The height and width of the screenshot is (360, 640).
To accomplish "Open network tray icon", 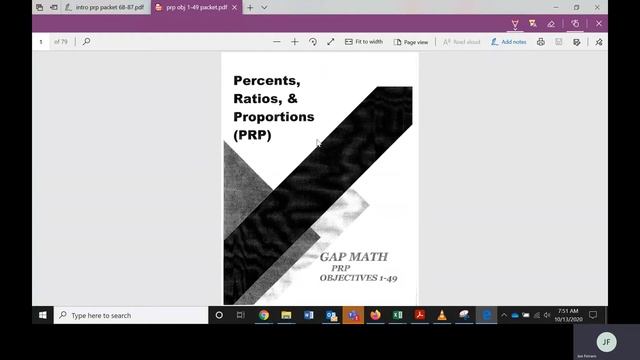I will [x=537, y=315].
